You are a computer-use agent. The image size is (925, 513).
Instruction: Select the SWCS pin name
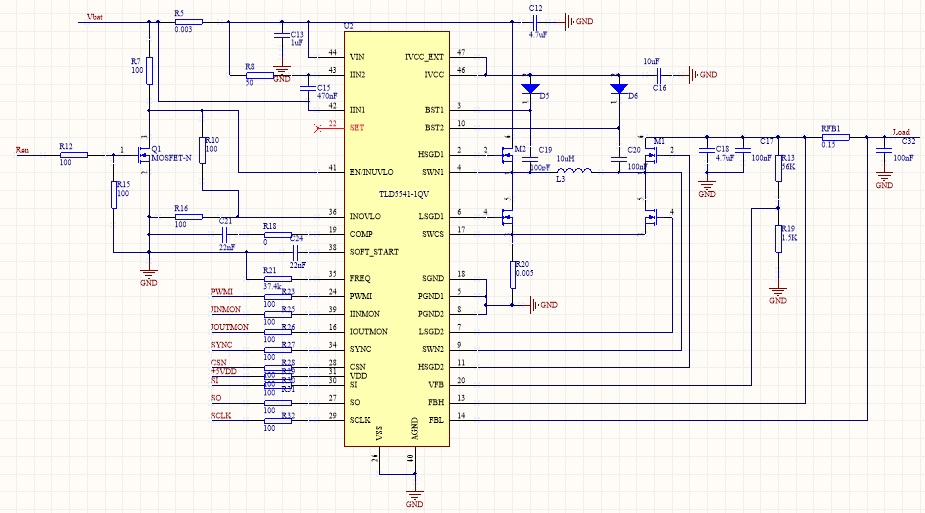(432, 234)
